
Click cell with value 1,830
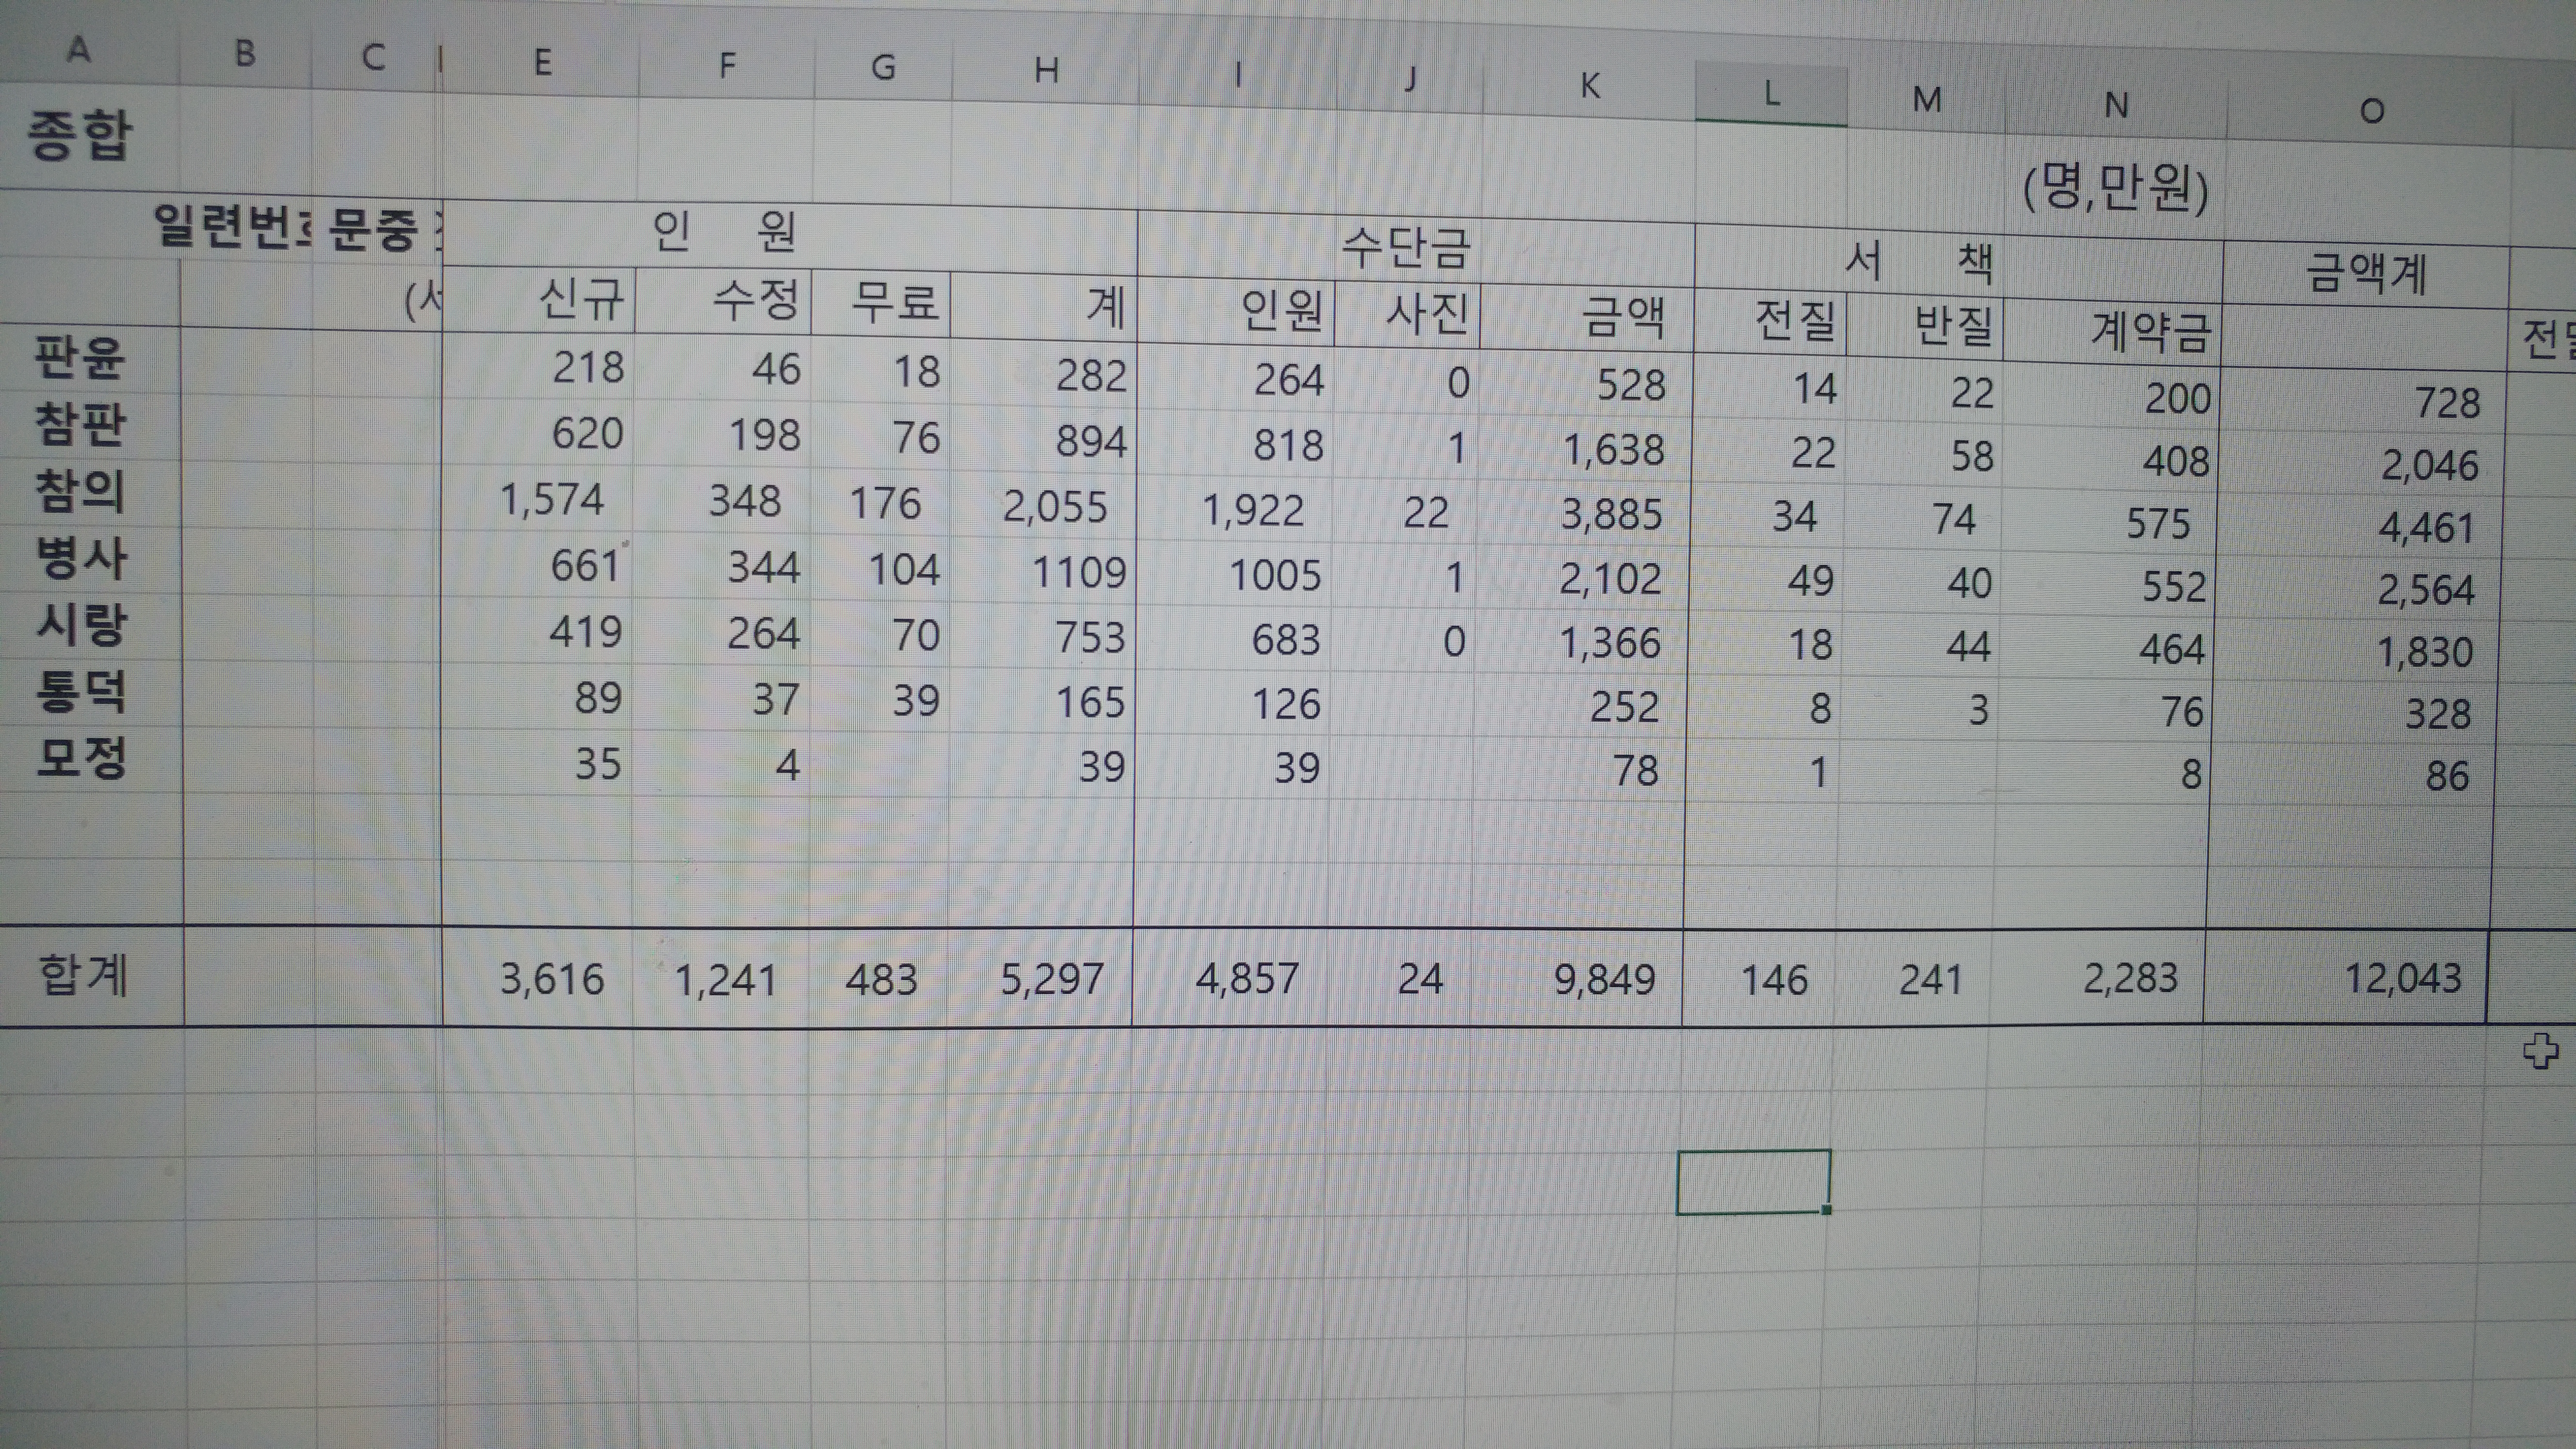(x=2425, y=653)
